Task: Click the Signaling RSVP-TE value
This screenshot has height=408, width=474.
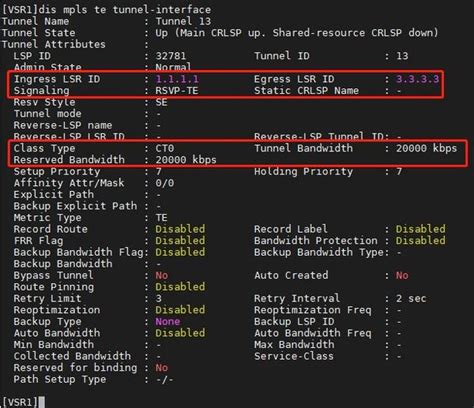Action: coord(177,91)
